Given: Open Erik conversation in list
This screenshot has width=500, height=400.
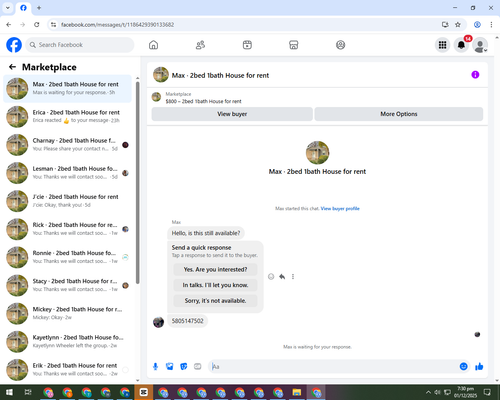Looking at the screenshot, I should (67, 369).
